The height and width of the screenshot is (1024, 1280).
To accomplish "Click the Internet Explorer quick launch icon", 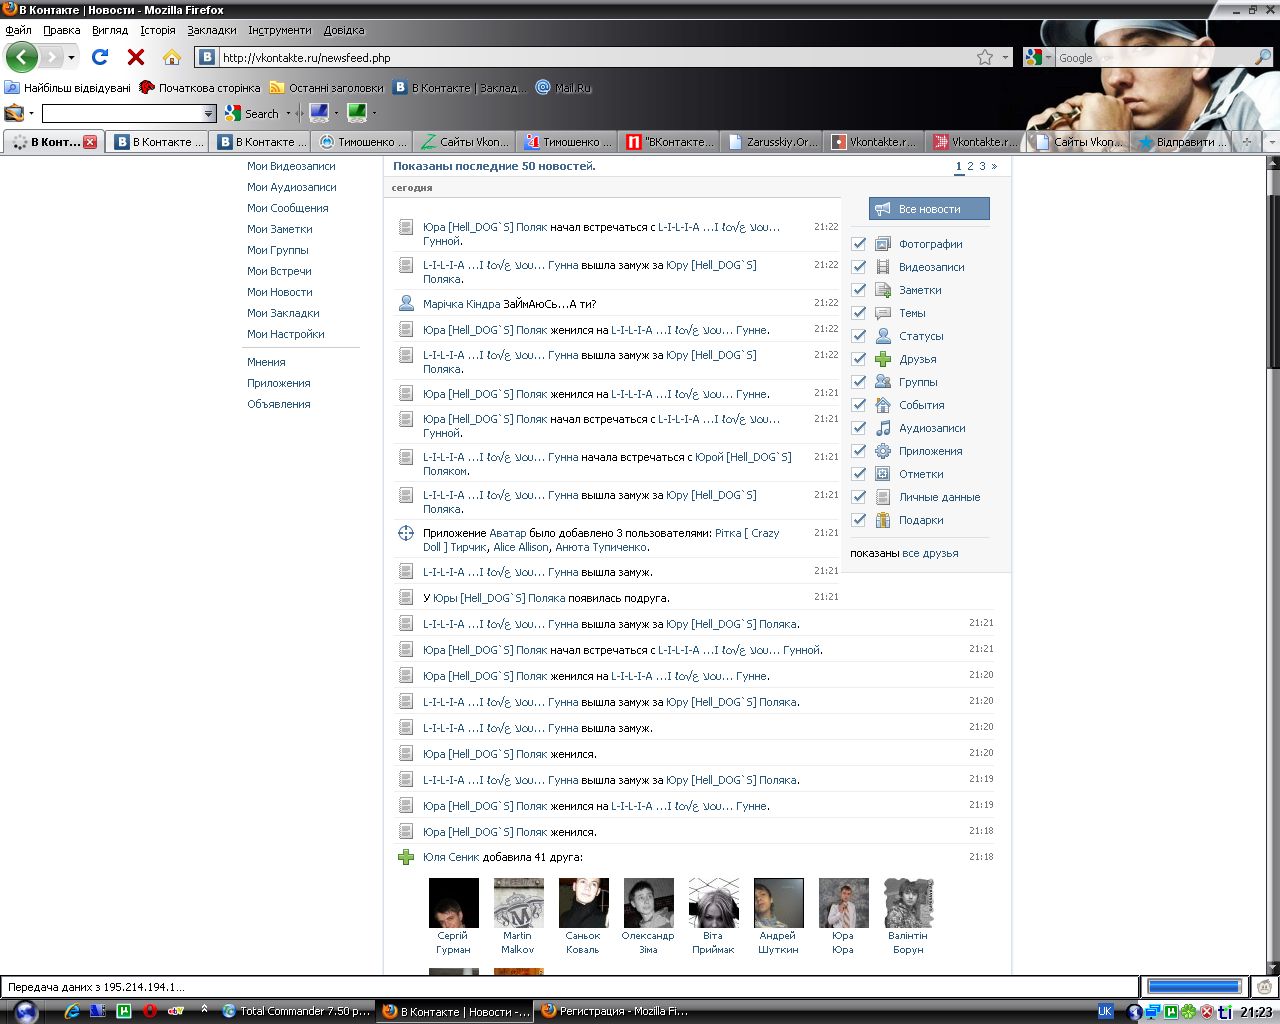I will coord(71,1011).
